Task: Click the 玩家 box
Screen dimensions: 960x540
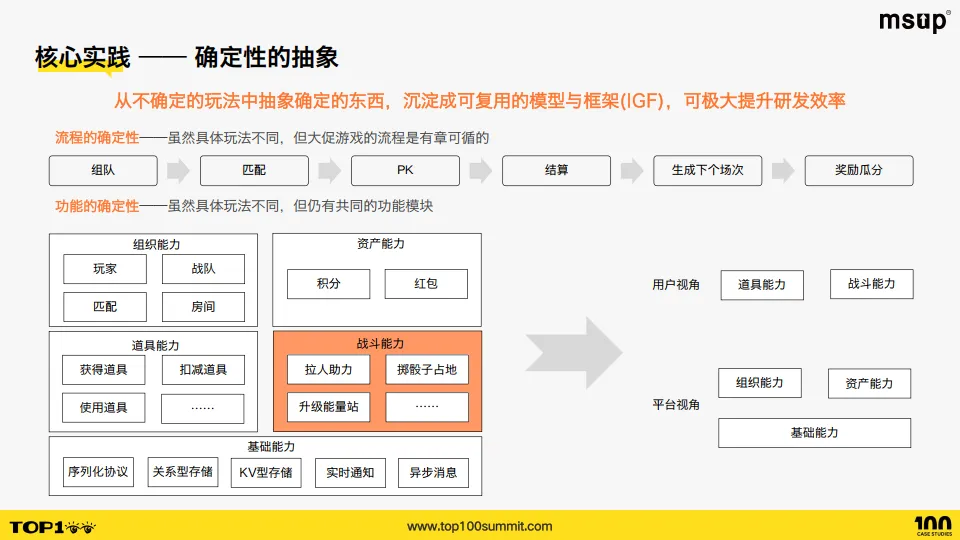Action: 105,269
